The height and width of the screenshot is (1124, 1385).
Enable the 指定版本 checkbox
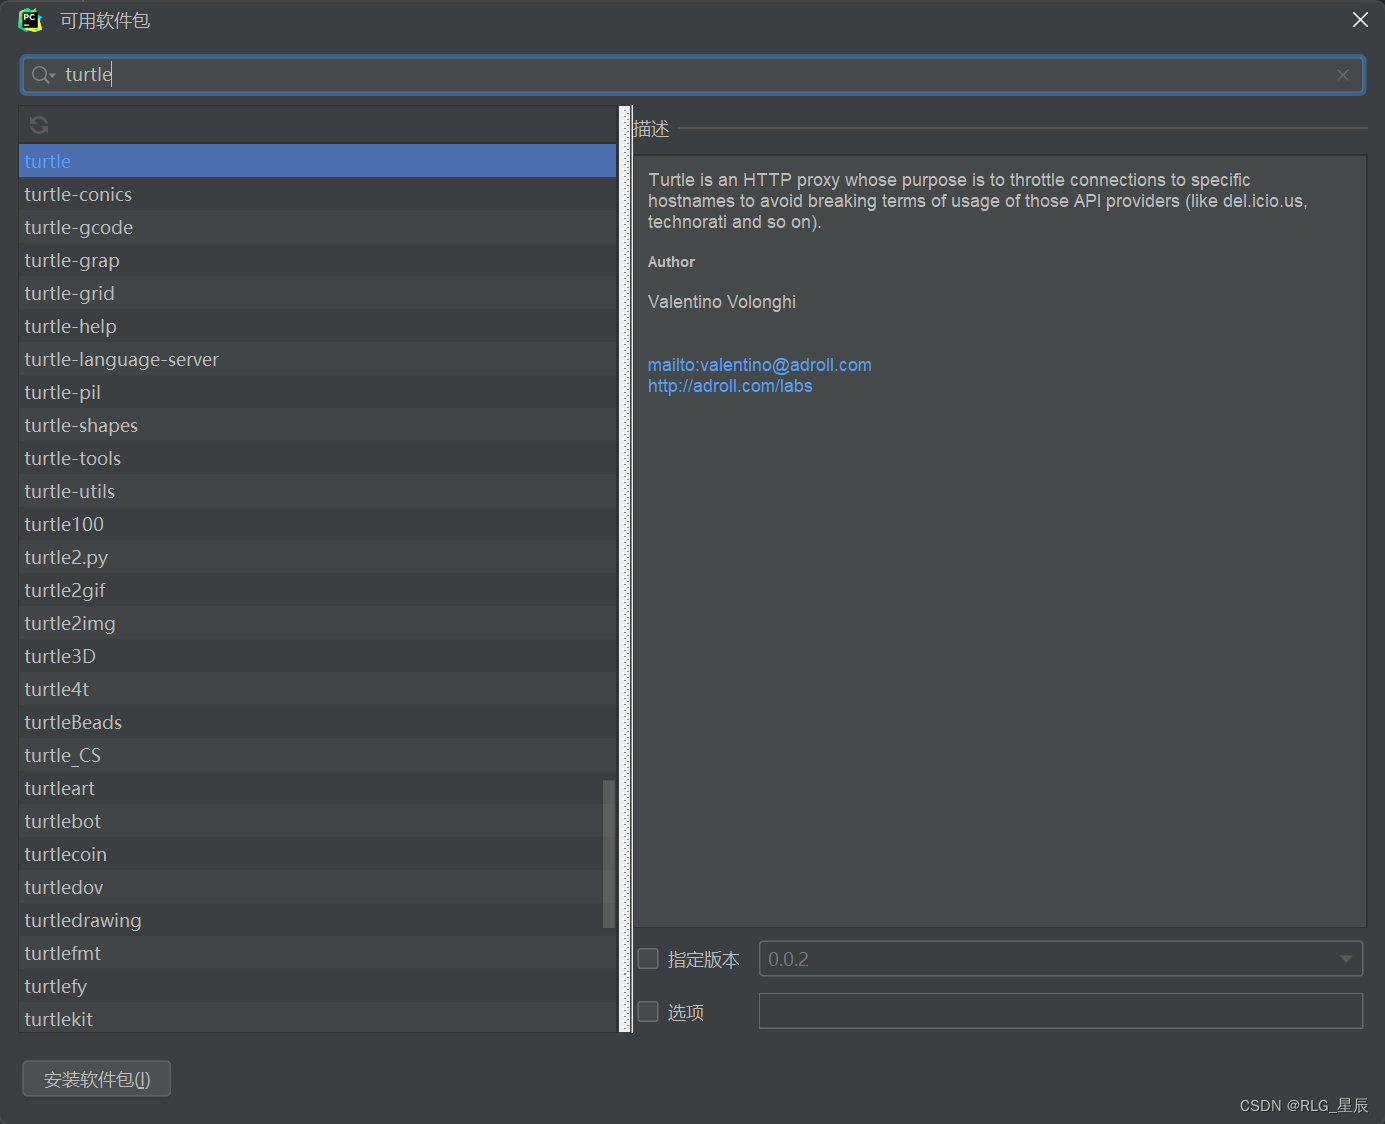[647, 958]
